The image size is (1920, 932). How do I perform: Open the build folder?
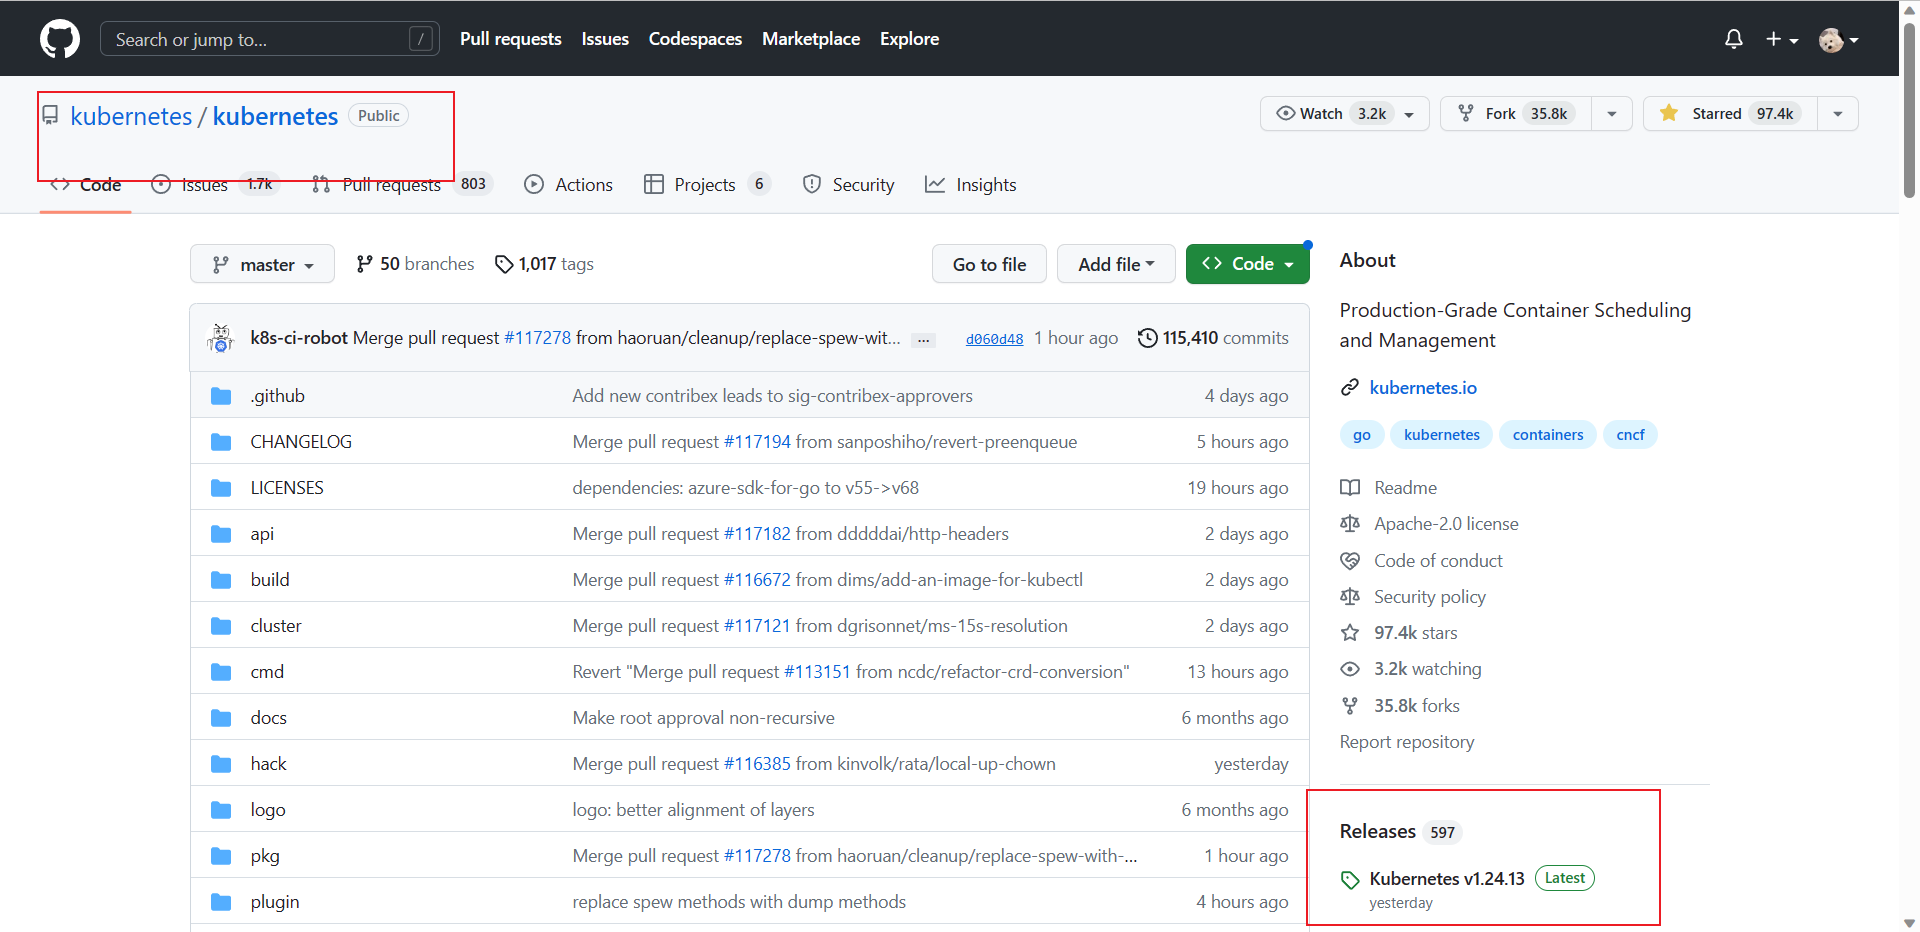click(x=270, y=580)
